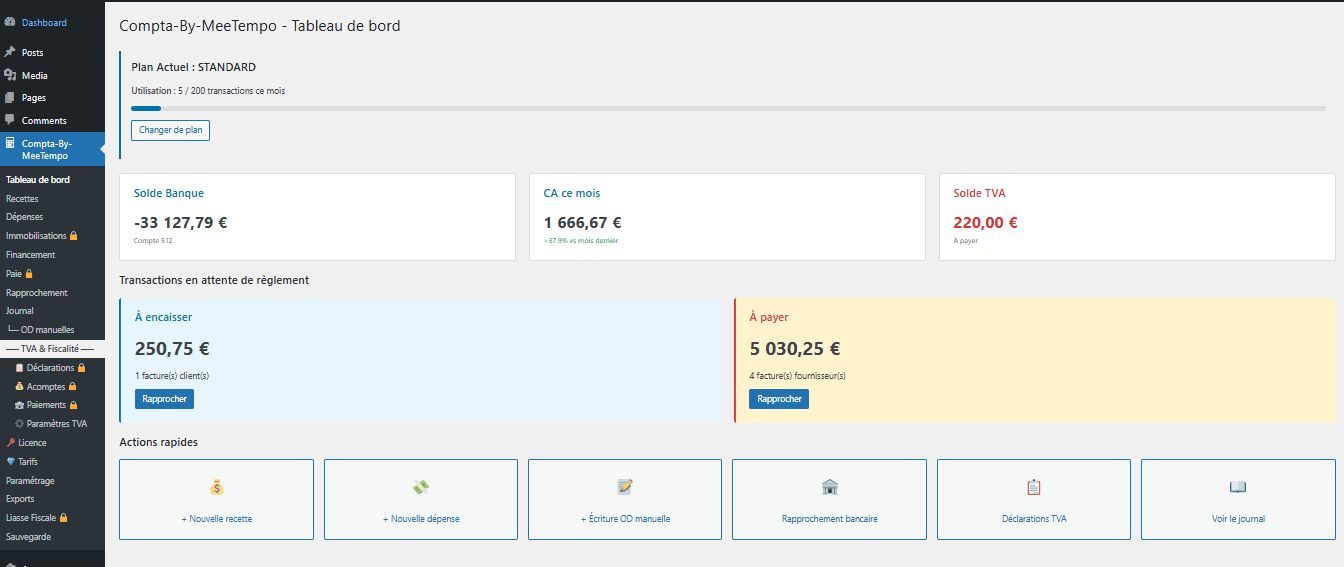Open Tableau de bord submenu item
The height and width of the screenshot is (567, 1344).
click(x=38, y=180)
